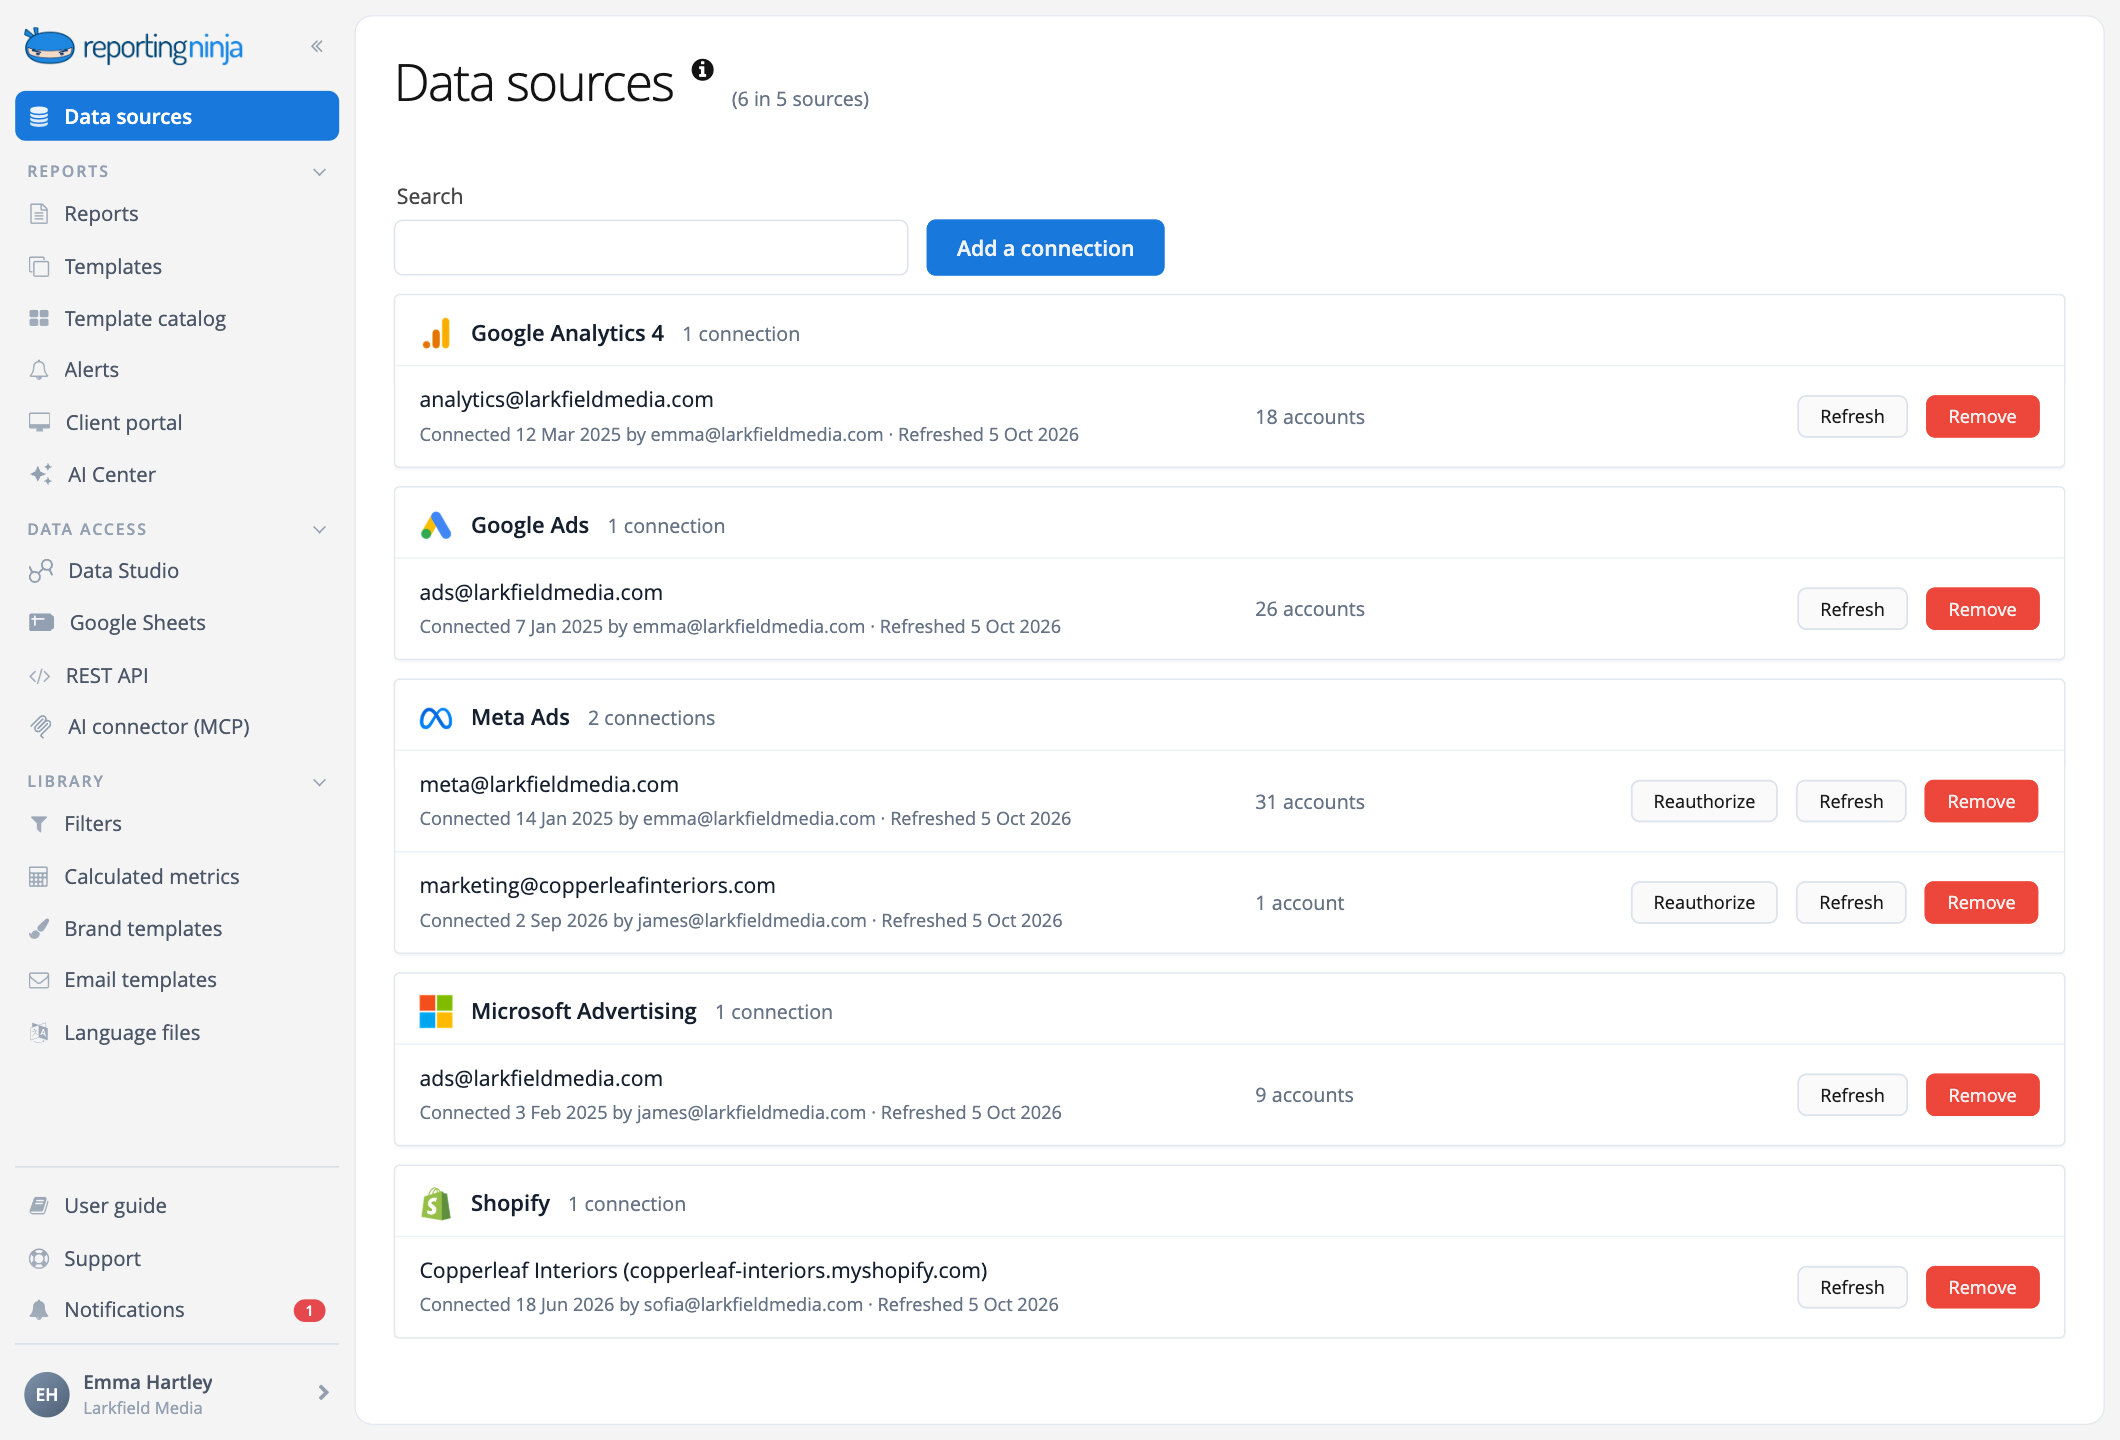Expand Emma Hartley account menu arrow
2120x1440 pixels.
point(323,1392)
